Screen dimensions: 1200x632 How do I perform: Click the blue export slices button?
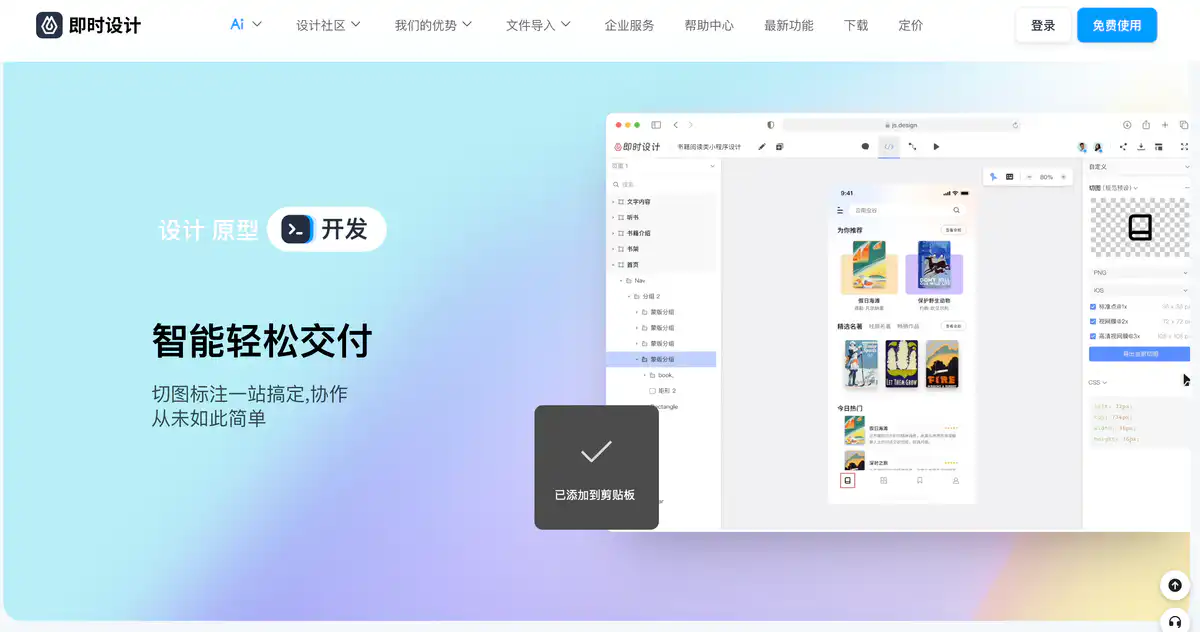pyautogui.click(x=1139, y=354)
